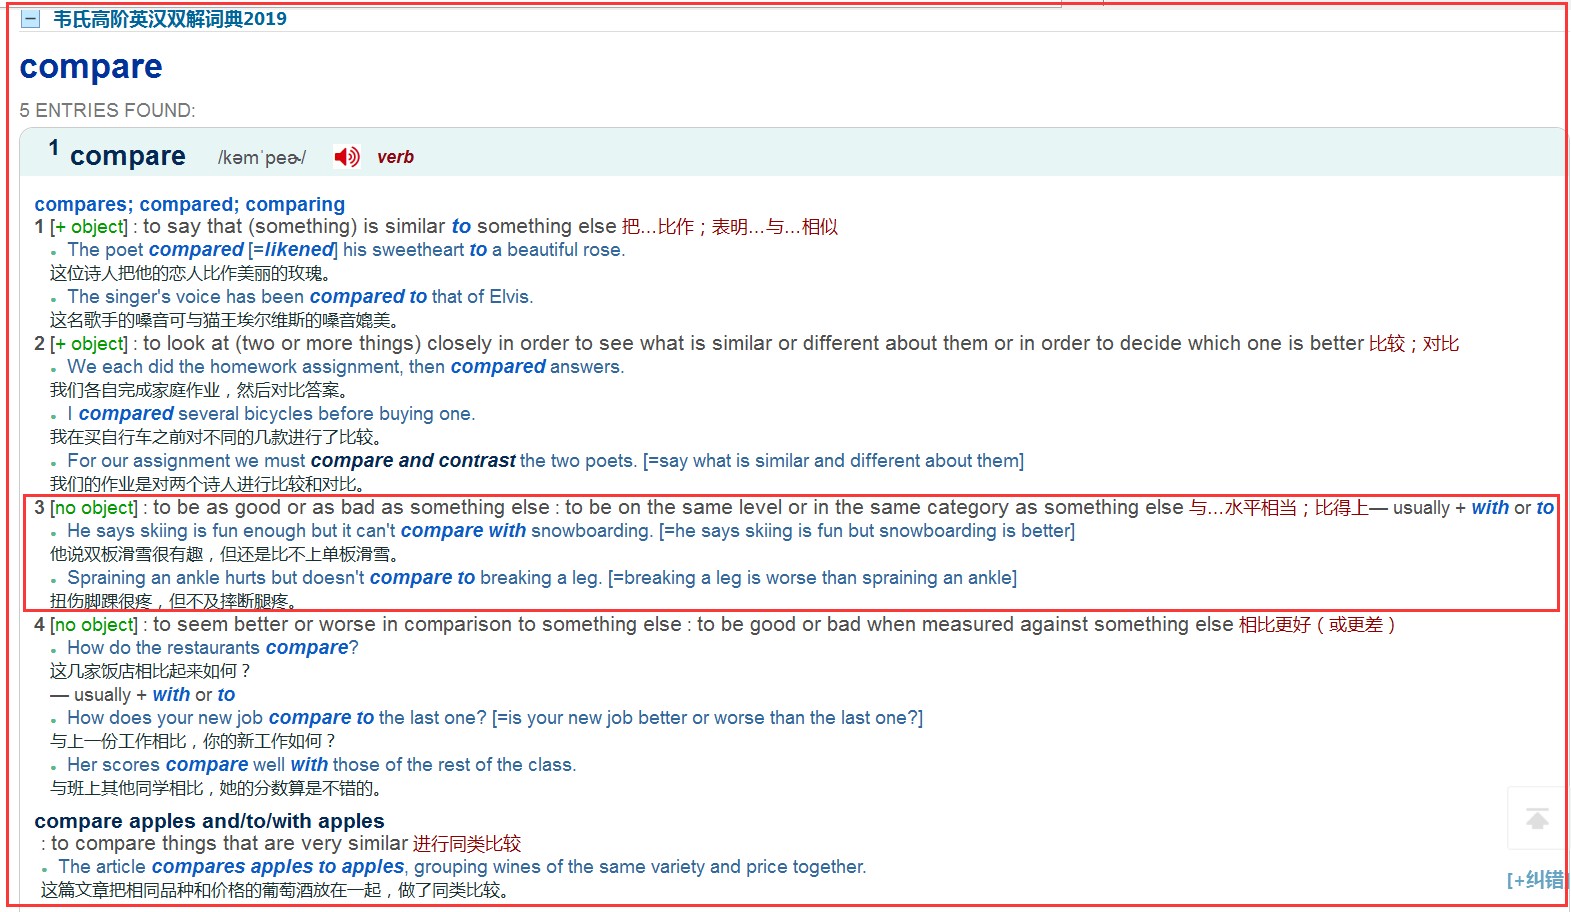
Task: Click "to" under the restaurants example usage note
Action: click(x=226, y=695)
